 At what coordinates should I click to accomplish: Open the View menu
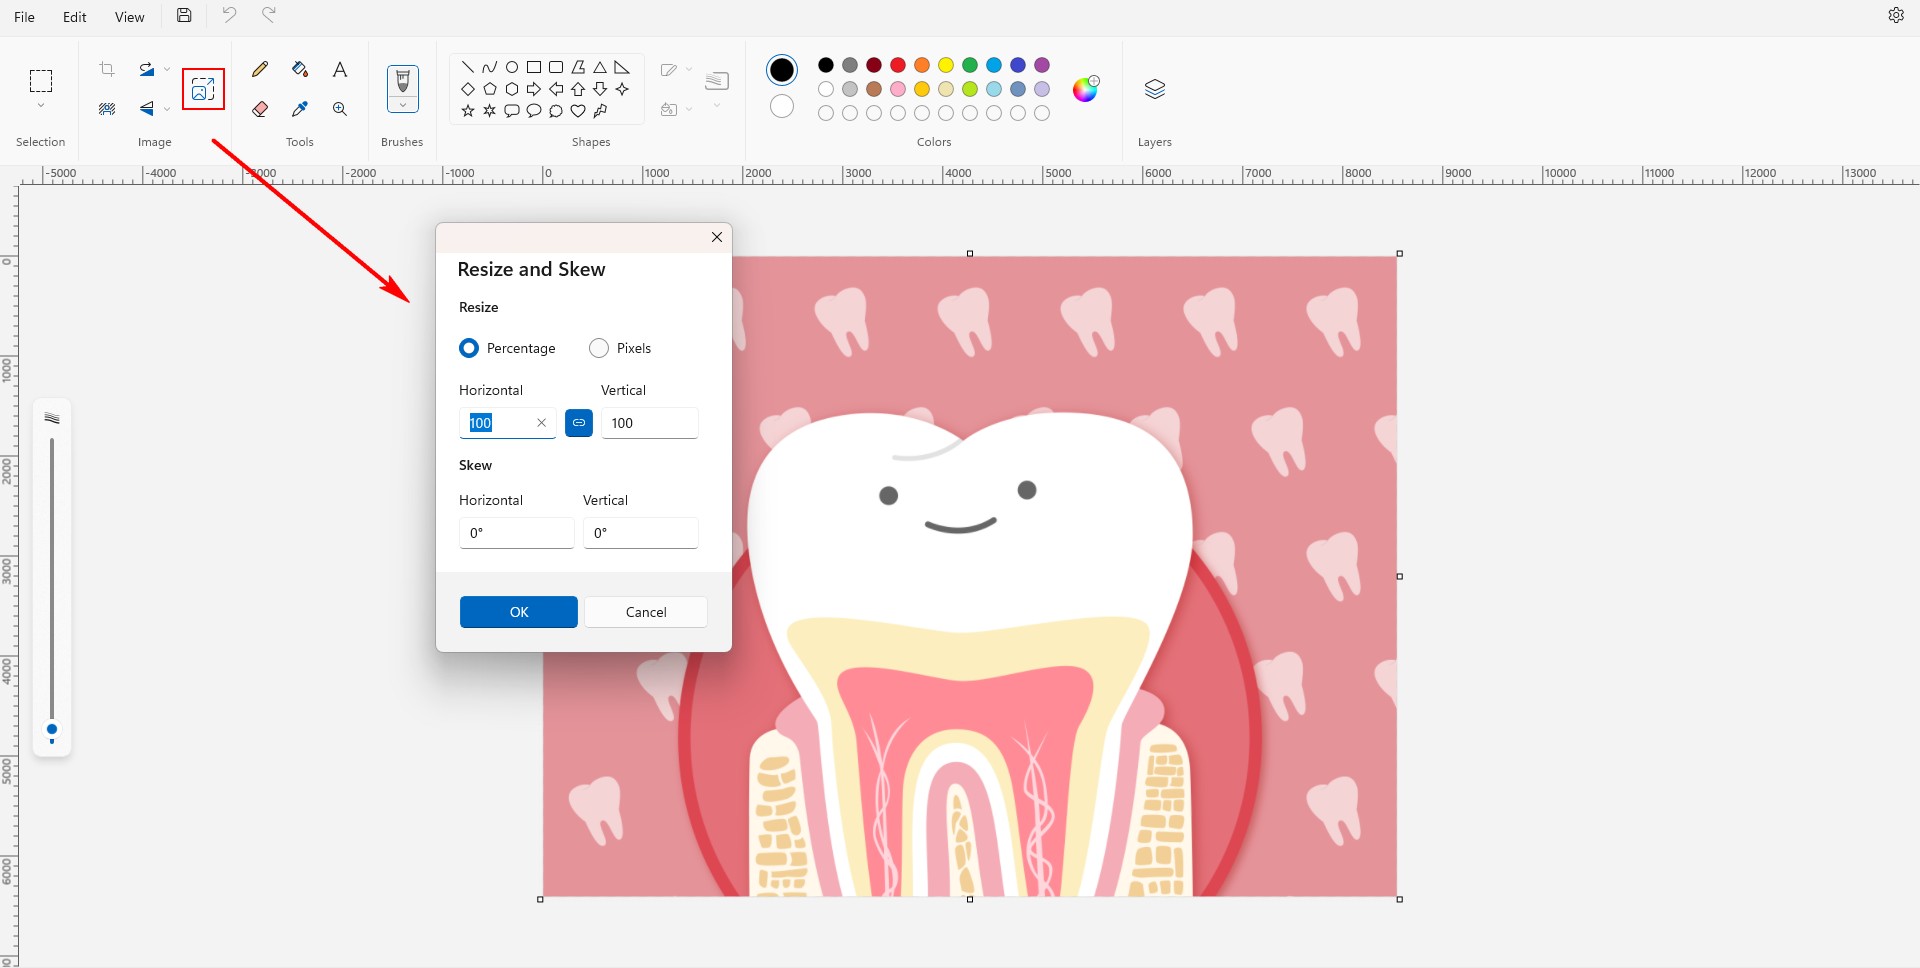[129, 17]
